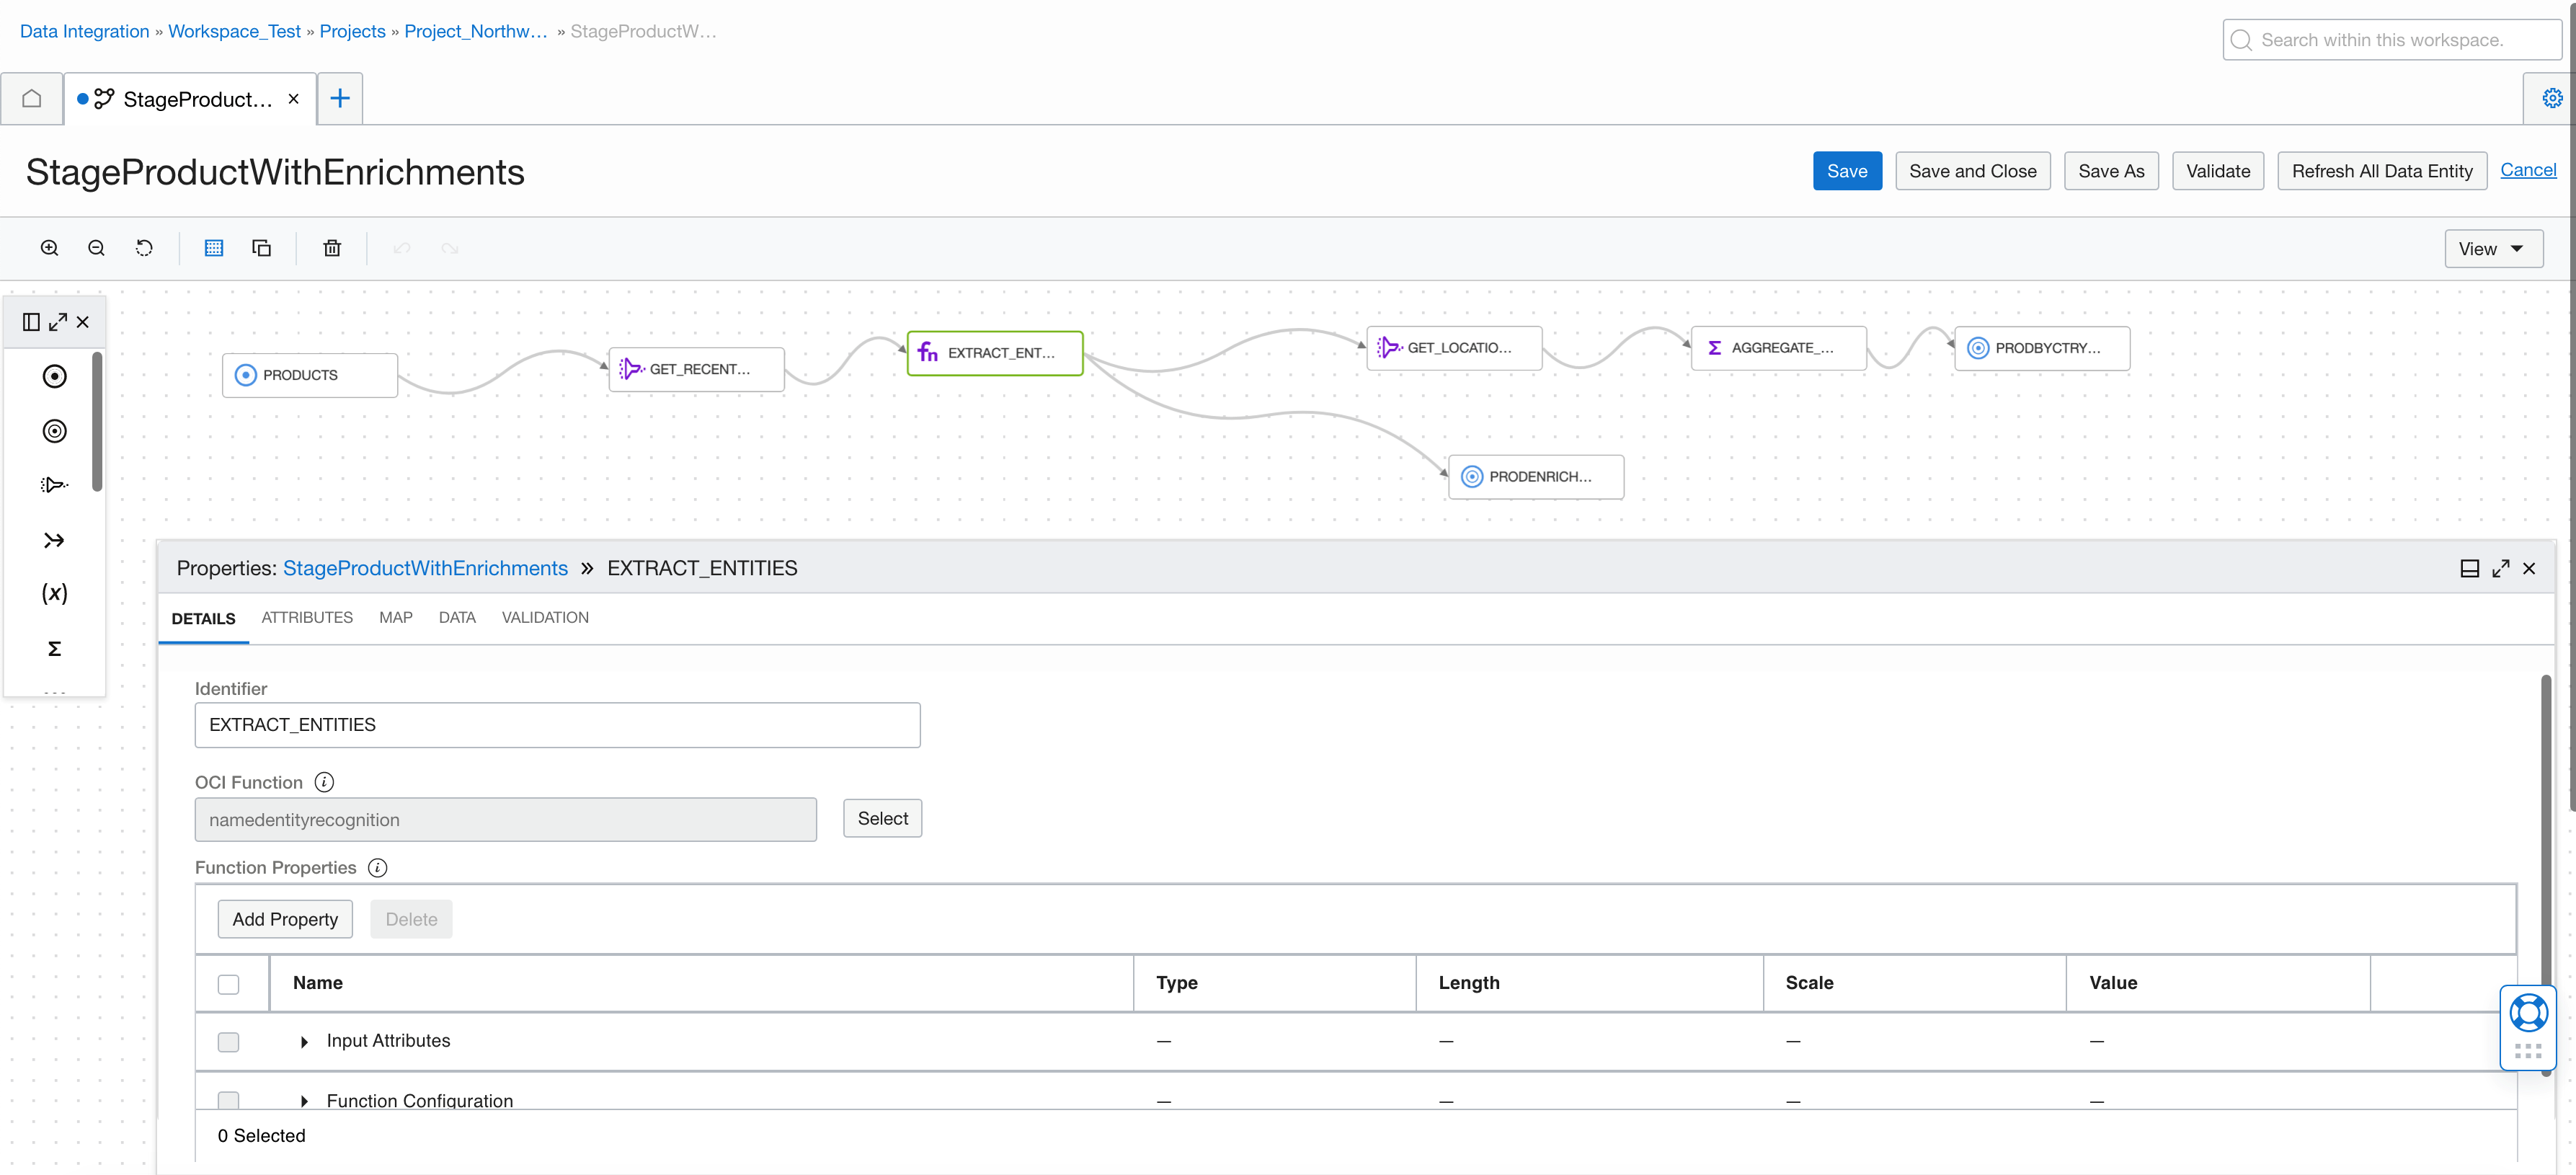Toggle the canvas grid display
Image resolution: width=2576 pixels, height=1175 pixels.
tap(213, 247)
